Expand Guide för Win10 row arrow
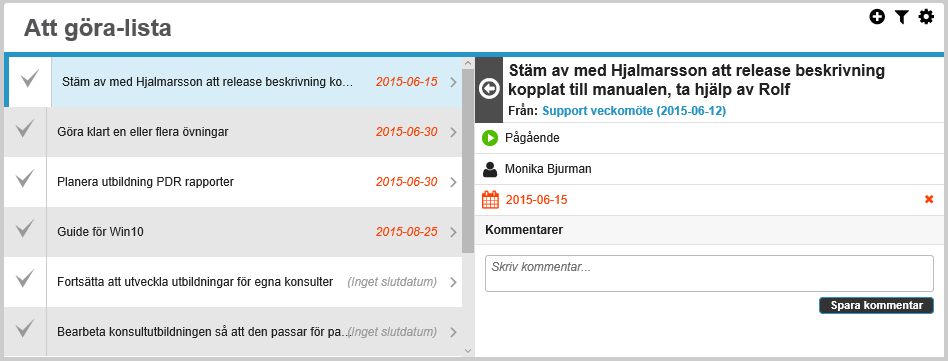Viewport: 948px width, 361px height. pyautogui.click(x=453, y=232)
